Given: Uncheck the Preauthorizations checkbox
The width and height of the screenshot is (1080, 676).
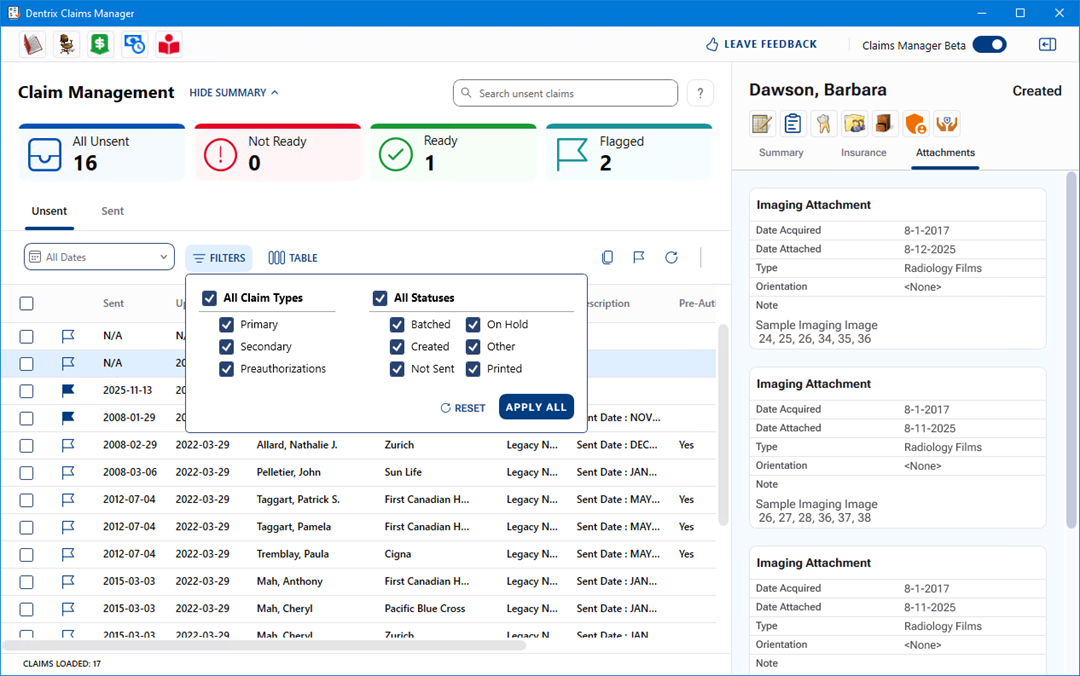Looking at the screenshot, I should point(227,369).
